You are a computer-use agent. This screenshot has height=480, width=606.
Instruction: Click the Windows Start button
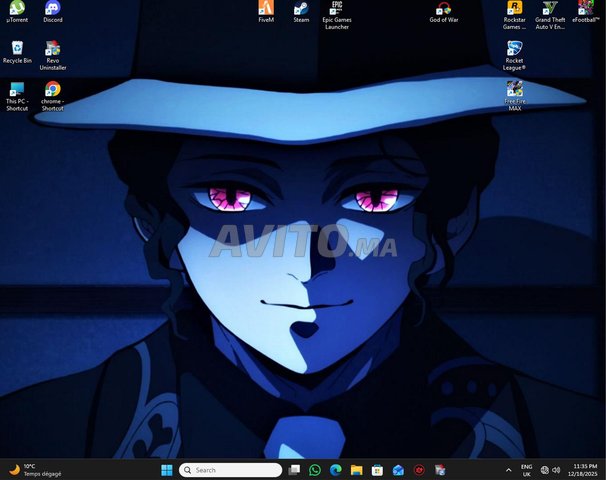pyautogui.click(x=167, y=470)
